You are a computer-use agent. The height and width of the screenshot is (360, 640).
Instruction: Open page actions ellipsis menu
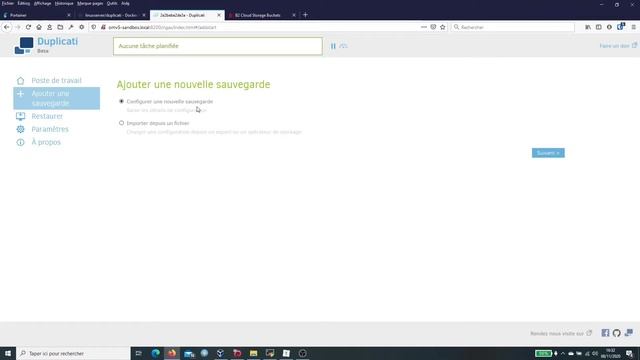point(424,27)
